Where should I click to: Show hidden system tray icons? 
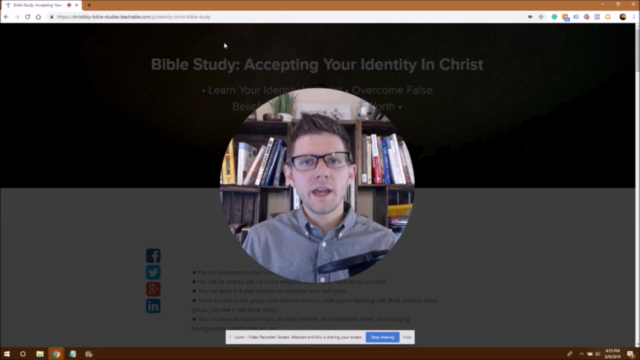pyautogui.click(x=582, y=354)
